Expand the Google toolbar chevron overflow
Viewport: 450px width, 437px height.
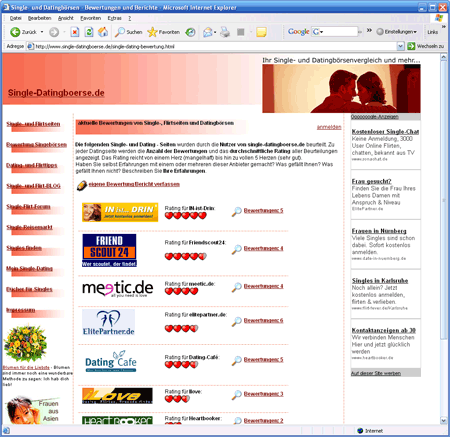point(369,30)
